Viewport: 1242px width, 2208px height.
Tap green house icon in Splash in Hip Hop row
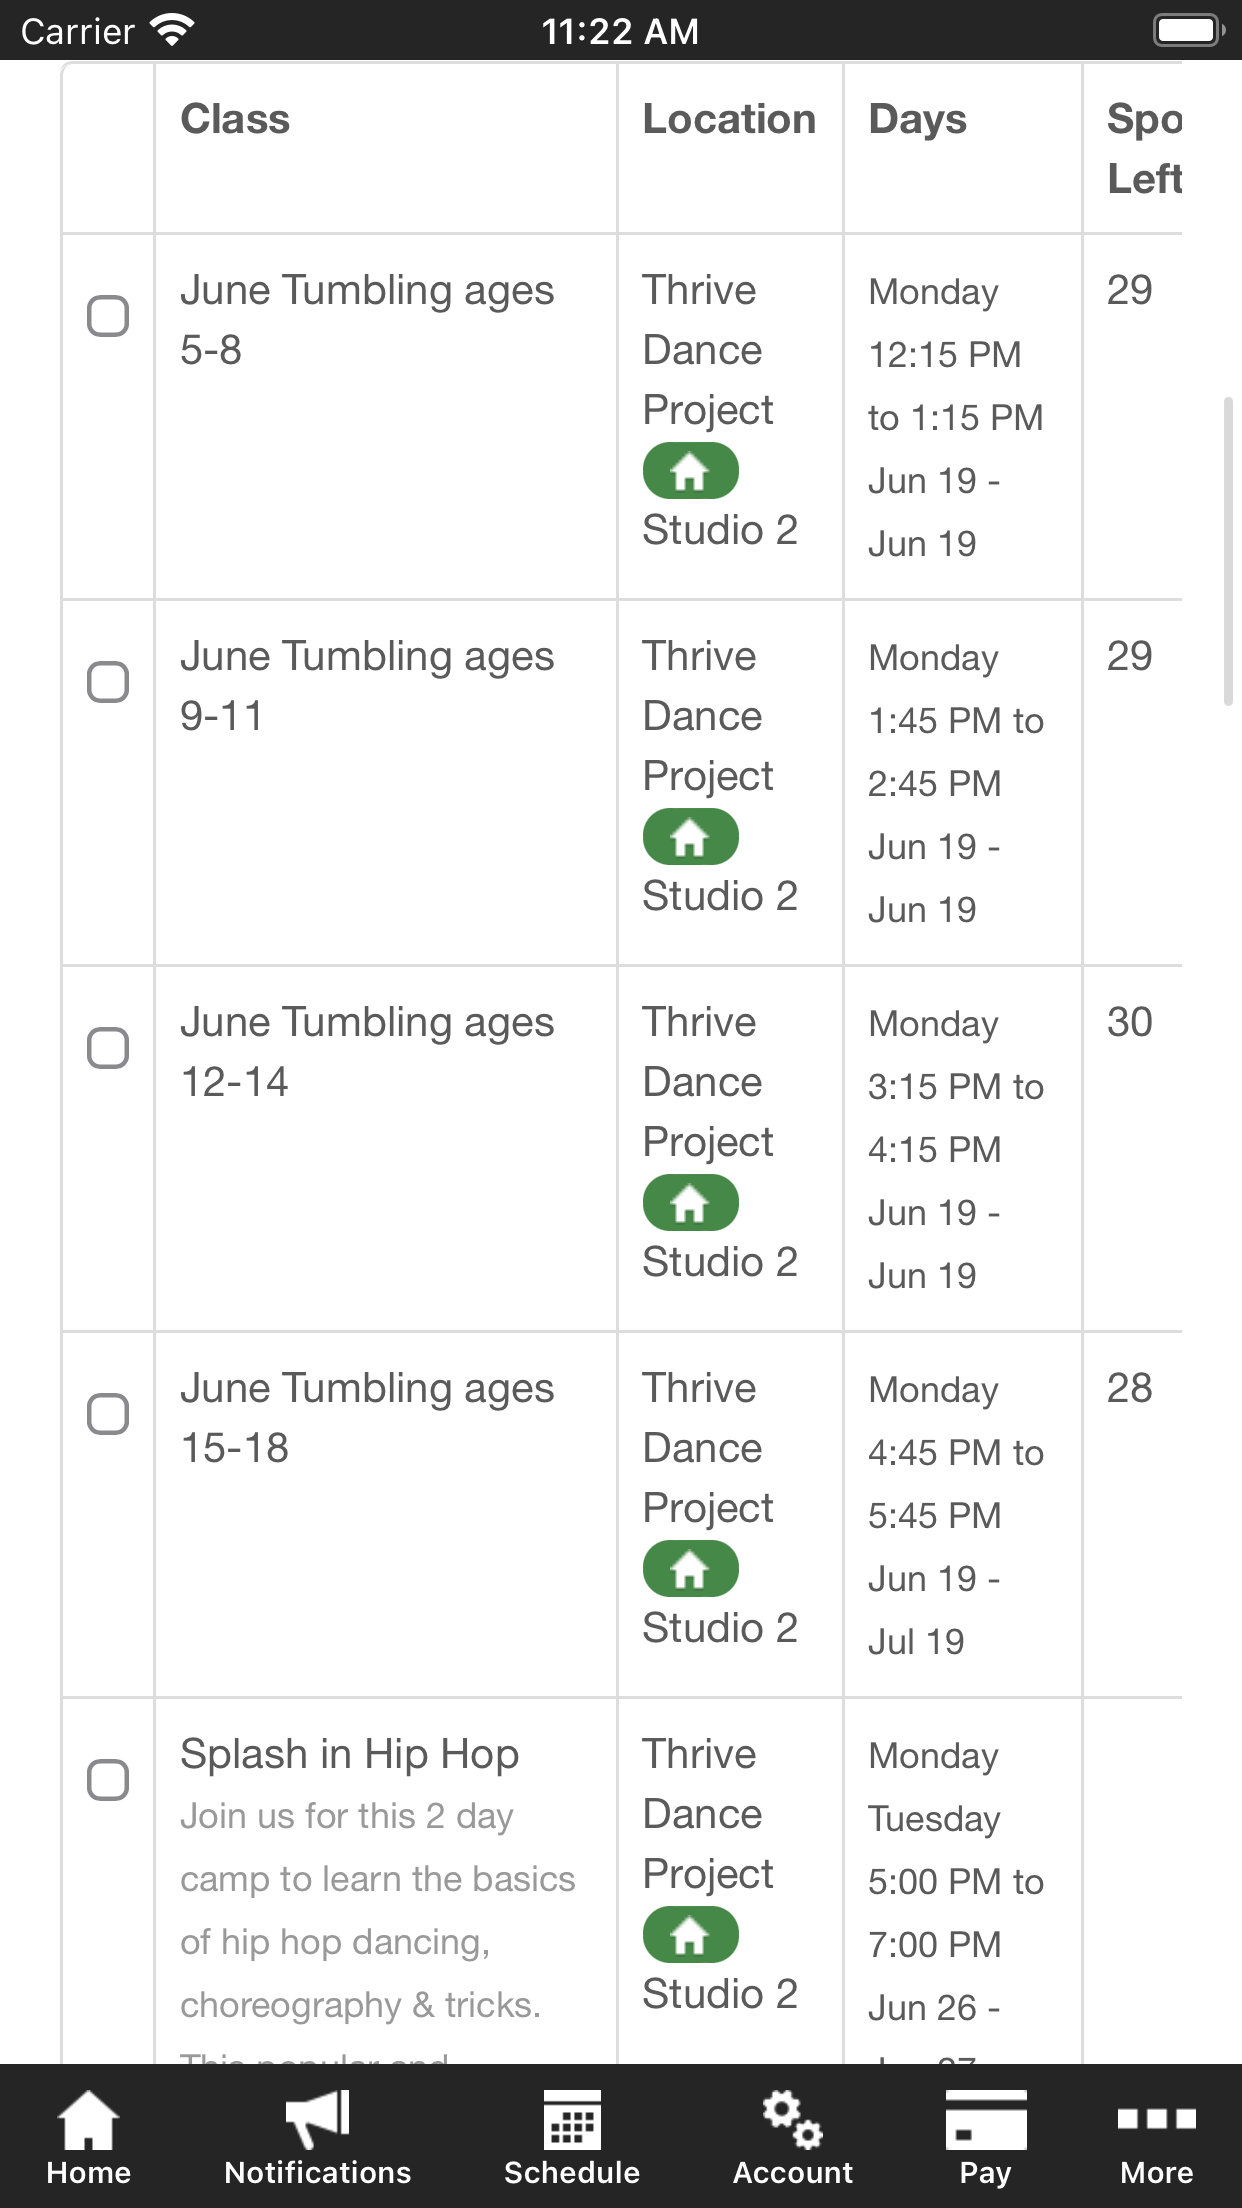point(691,1935)
